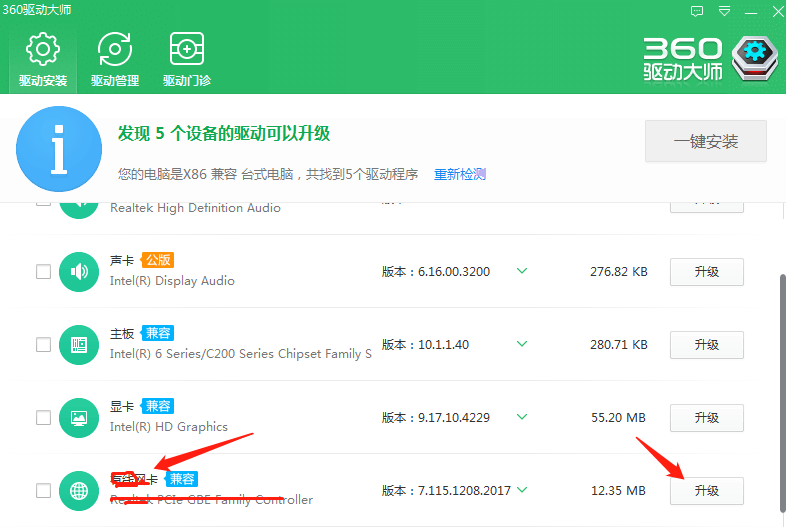Check the Intel(R) HD Graphics checkbox
Viewport: 786px width, 527px height.
click(44, 418)
